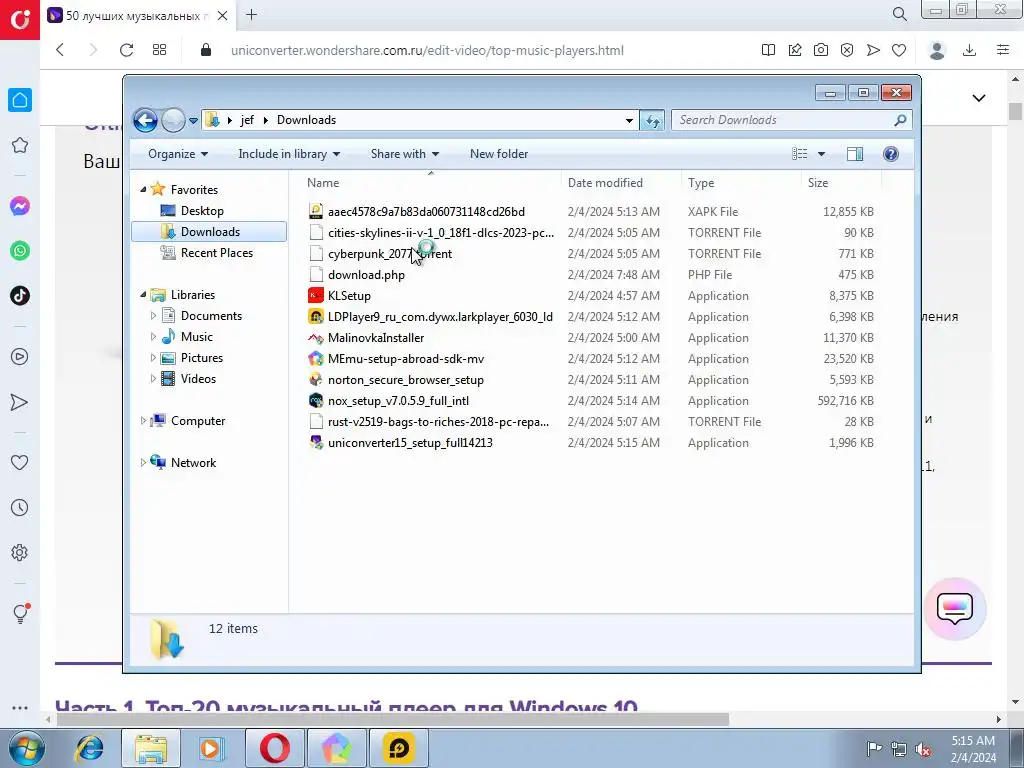1024x768 pixels.
Task: Expand the Network tree node
Action: point(143,462)
